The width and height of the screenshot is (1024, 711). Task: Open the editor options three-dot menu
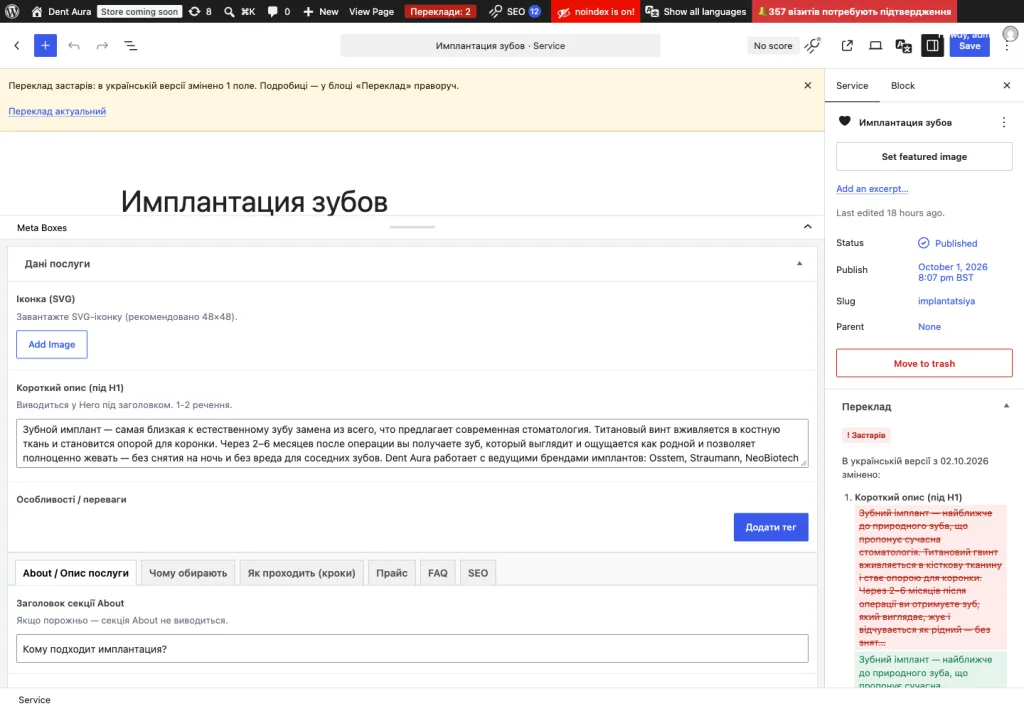(x=1007, y=46)
